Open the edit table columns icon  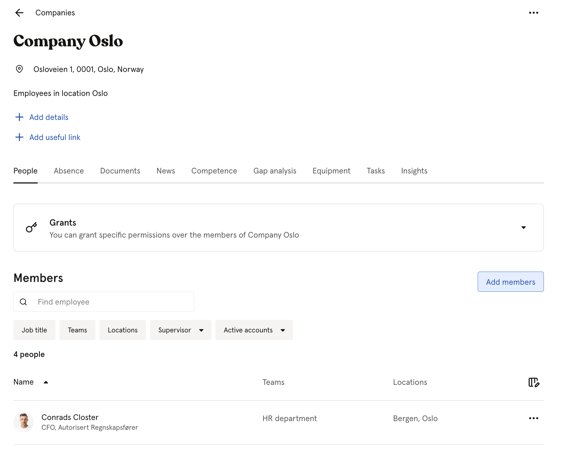534,382
